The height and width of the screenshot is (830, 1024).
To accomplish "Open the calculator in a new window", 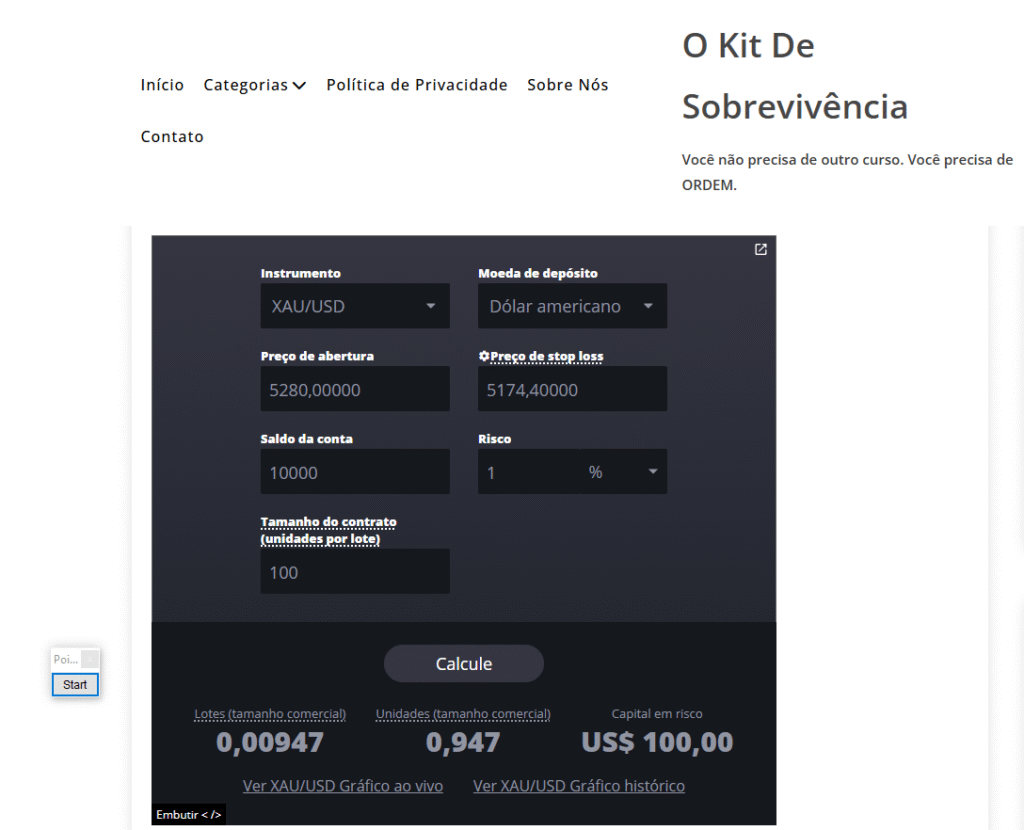I will click(x=760, y=250).
